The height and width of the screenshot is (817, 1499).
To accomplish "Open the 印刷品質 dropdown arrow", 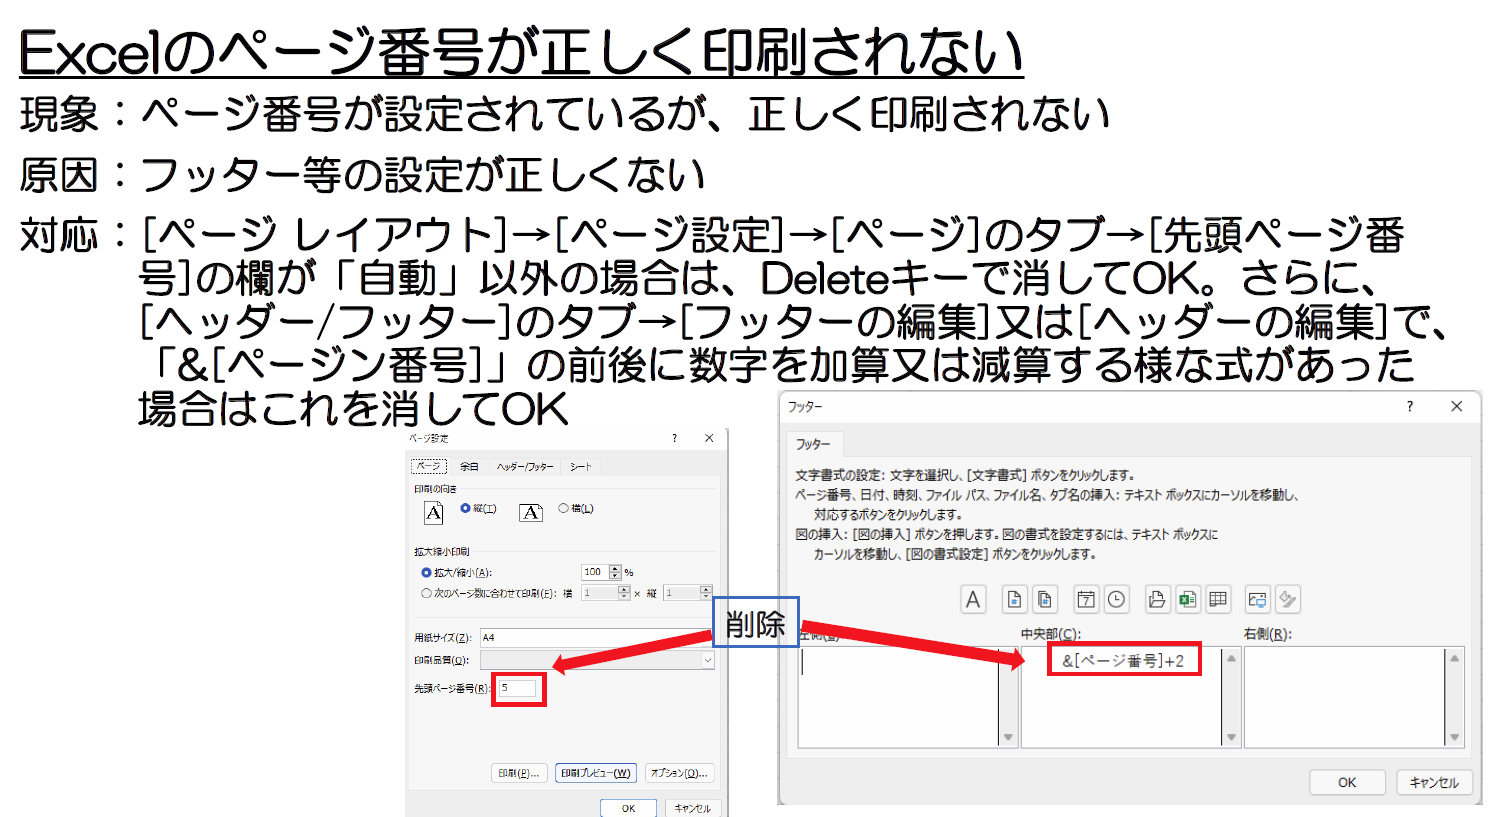I will pos(708,660).
